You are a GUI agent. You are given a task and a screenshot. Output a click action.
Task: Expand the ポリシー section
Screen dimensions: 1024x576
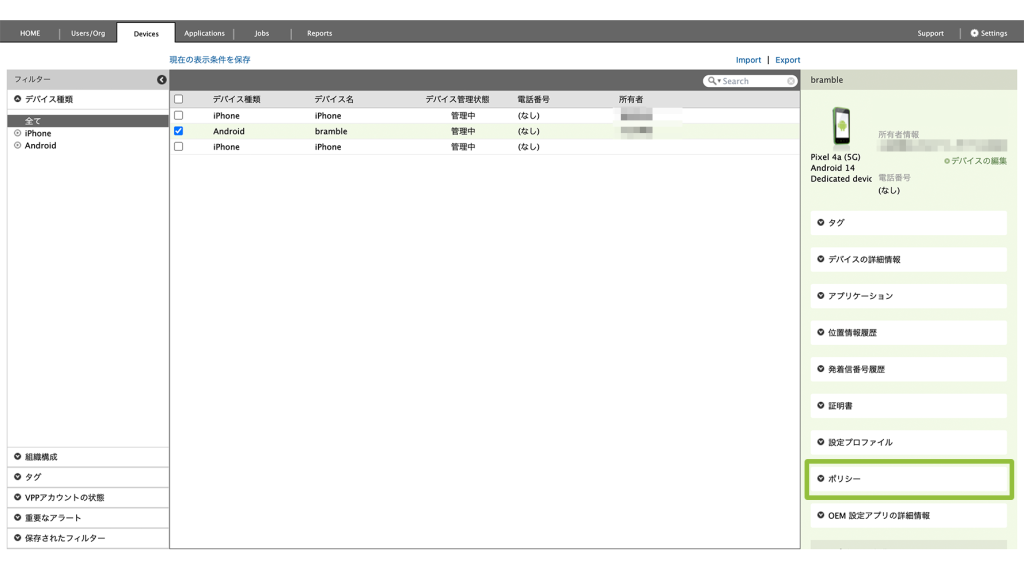click(x=908, y=479)
